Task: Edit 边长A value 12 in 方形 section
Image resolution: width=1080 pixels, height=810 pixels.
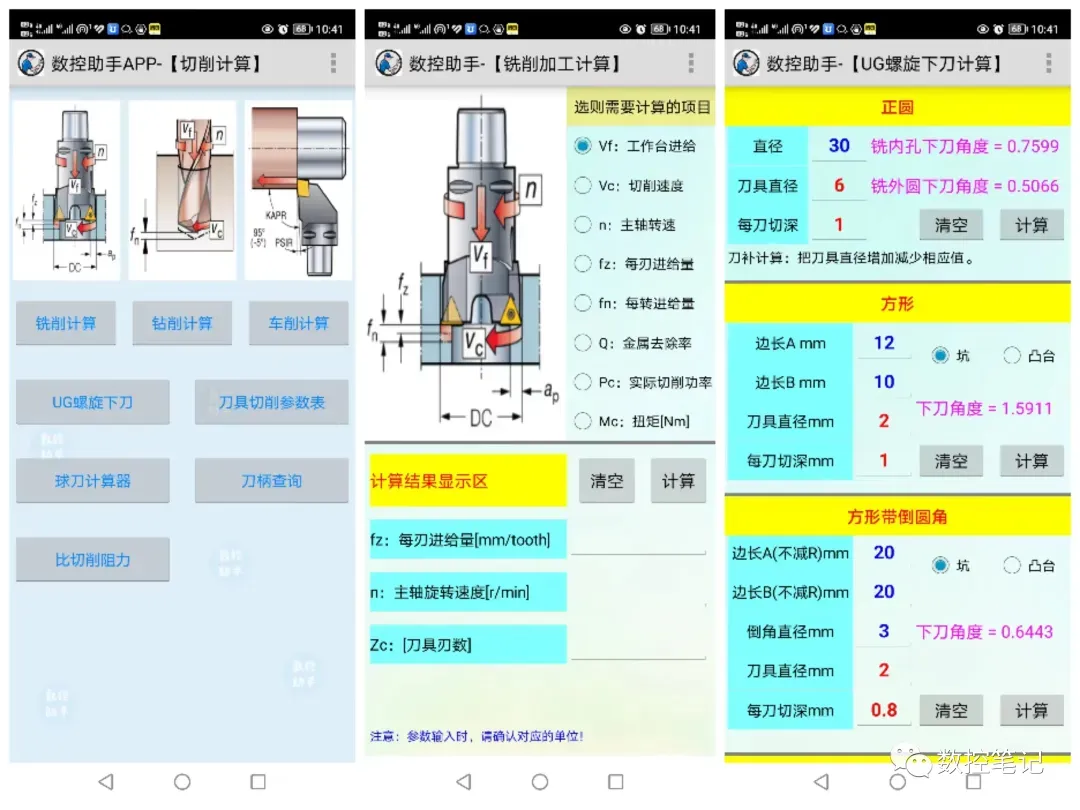Action: click(884, 343)
